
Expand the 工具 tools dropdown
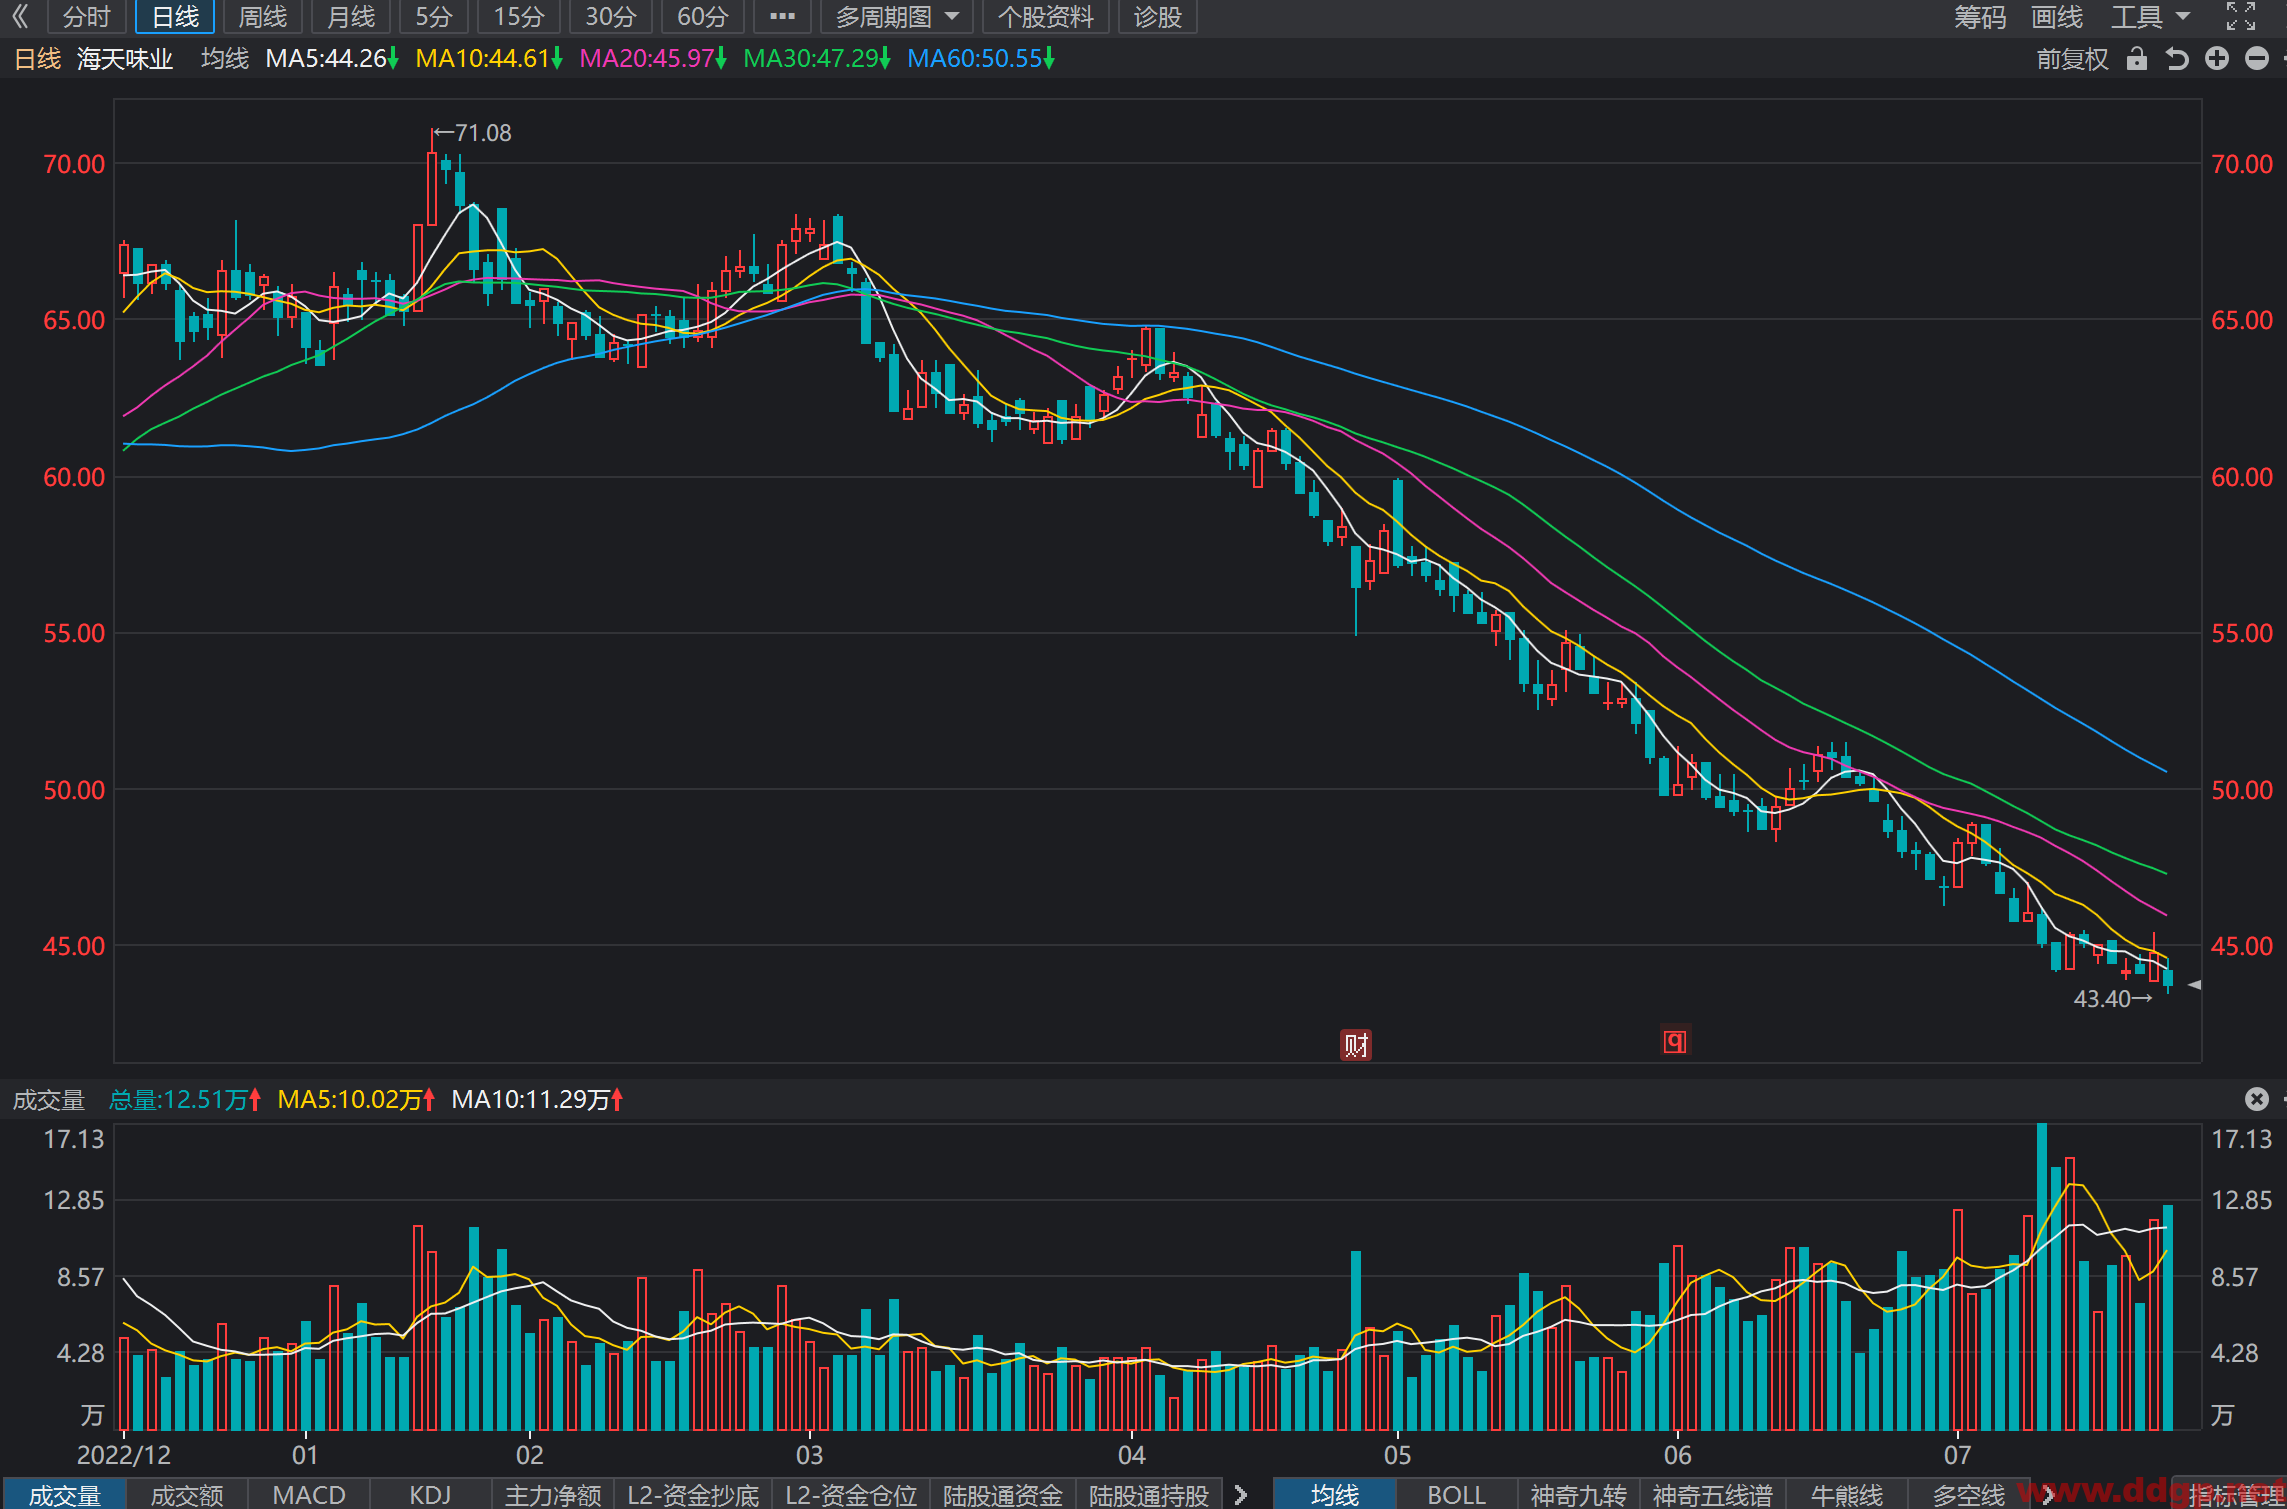(x=2149, y=16)
